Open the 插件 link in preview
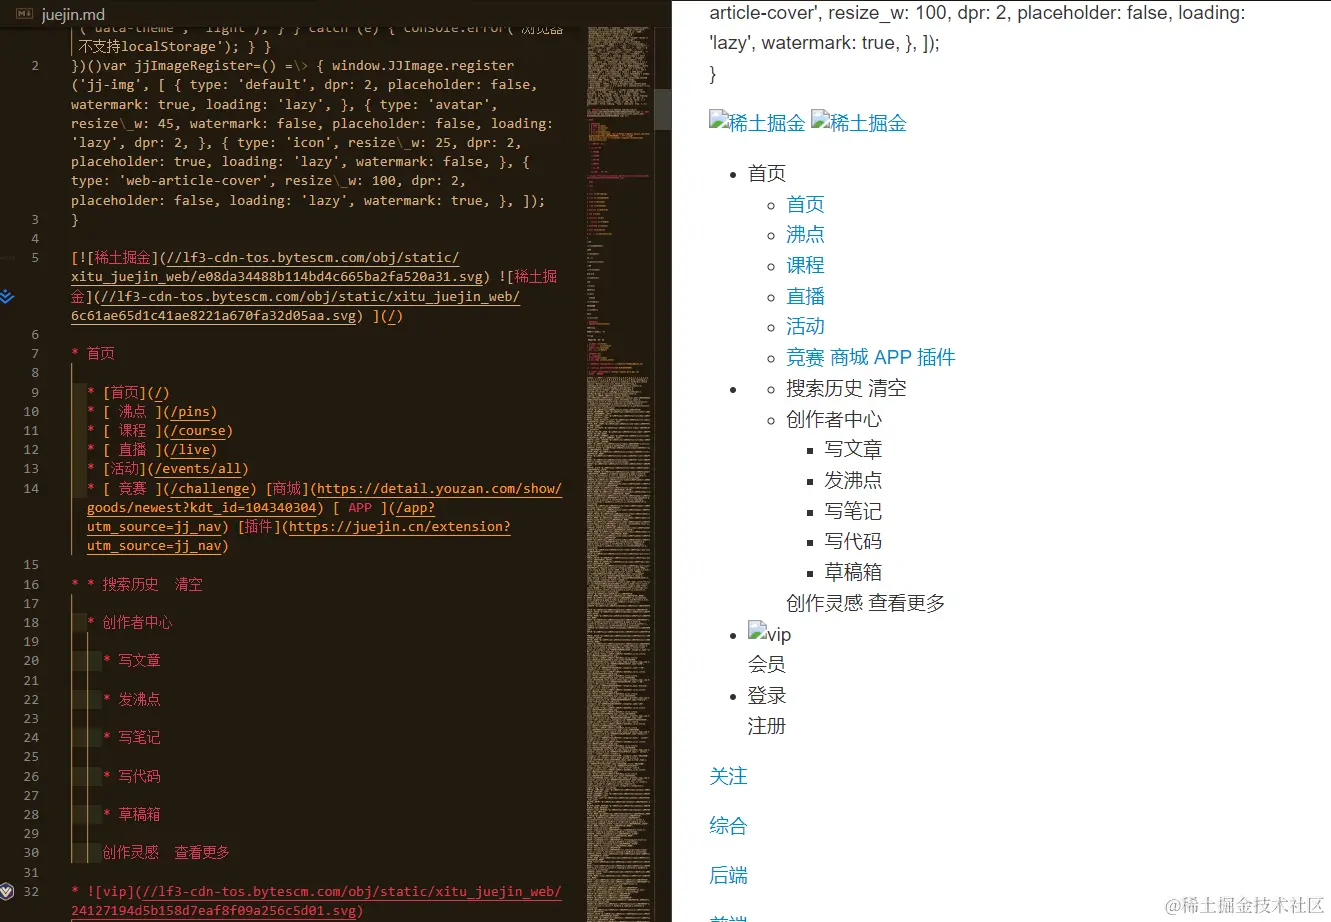 (936, 357)
